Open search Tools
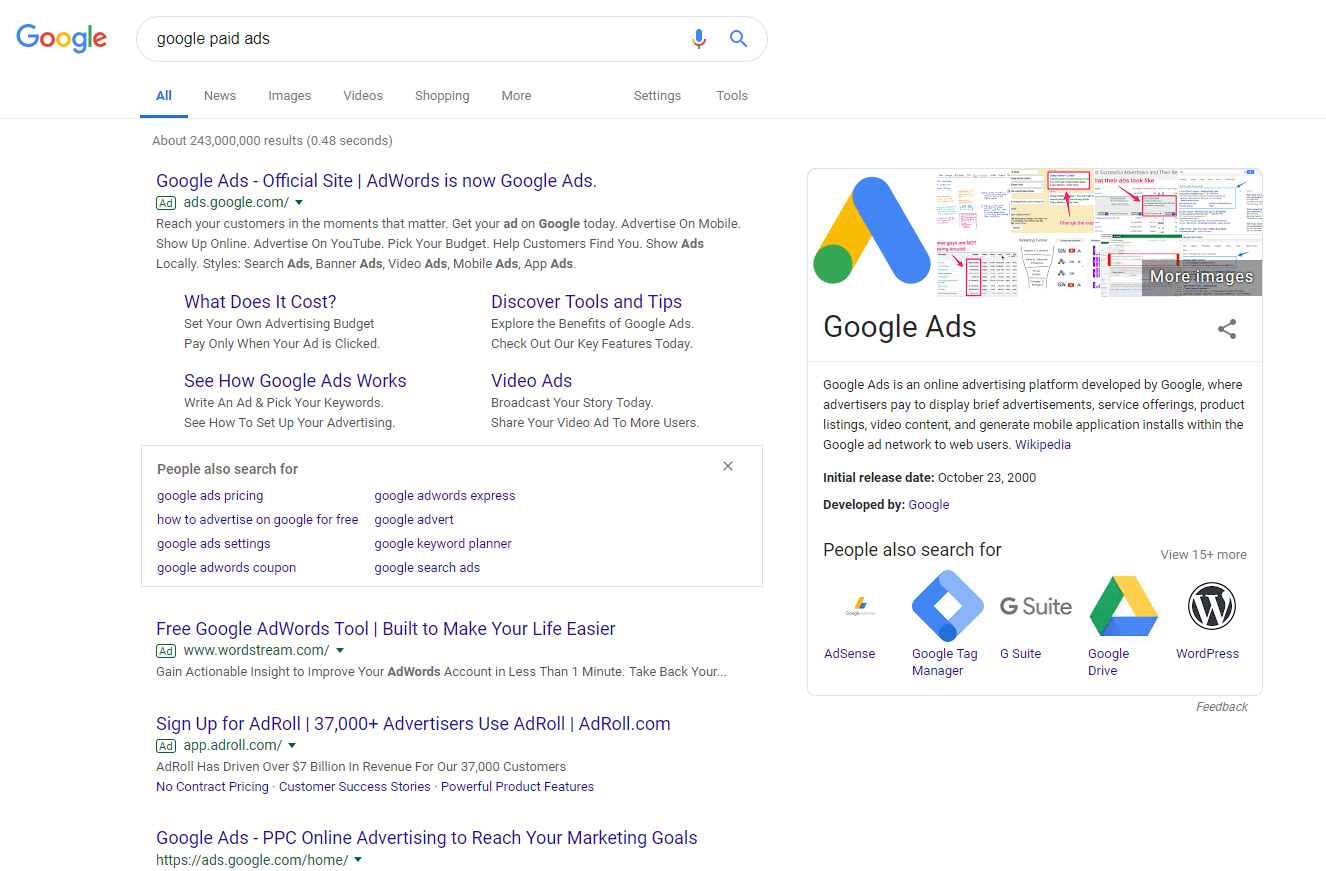The width and height of the screenshot is (1326, 871). pyautogui.click(x=732, y=96)
